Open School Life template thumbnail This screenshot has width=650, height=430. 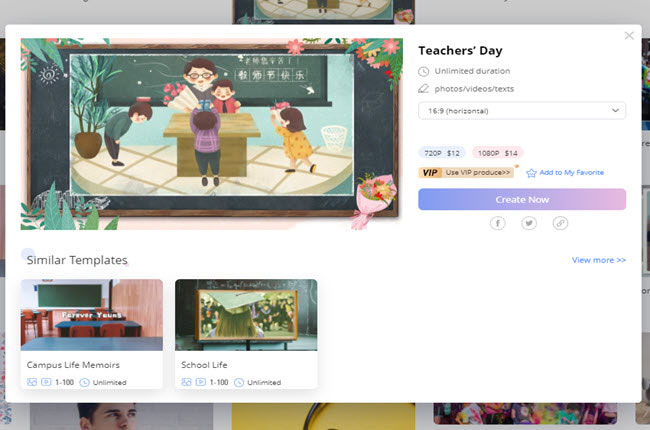click(x=246, y=315)
